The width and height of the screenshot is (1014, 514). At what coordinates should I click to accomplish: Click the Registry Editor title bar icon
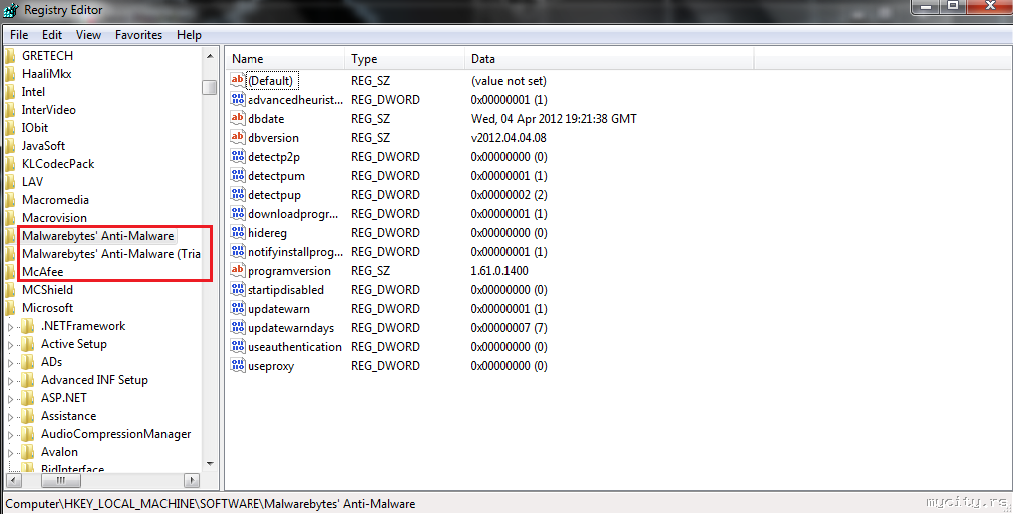tap(10, 10)
